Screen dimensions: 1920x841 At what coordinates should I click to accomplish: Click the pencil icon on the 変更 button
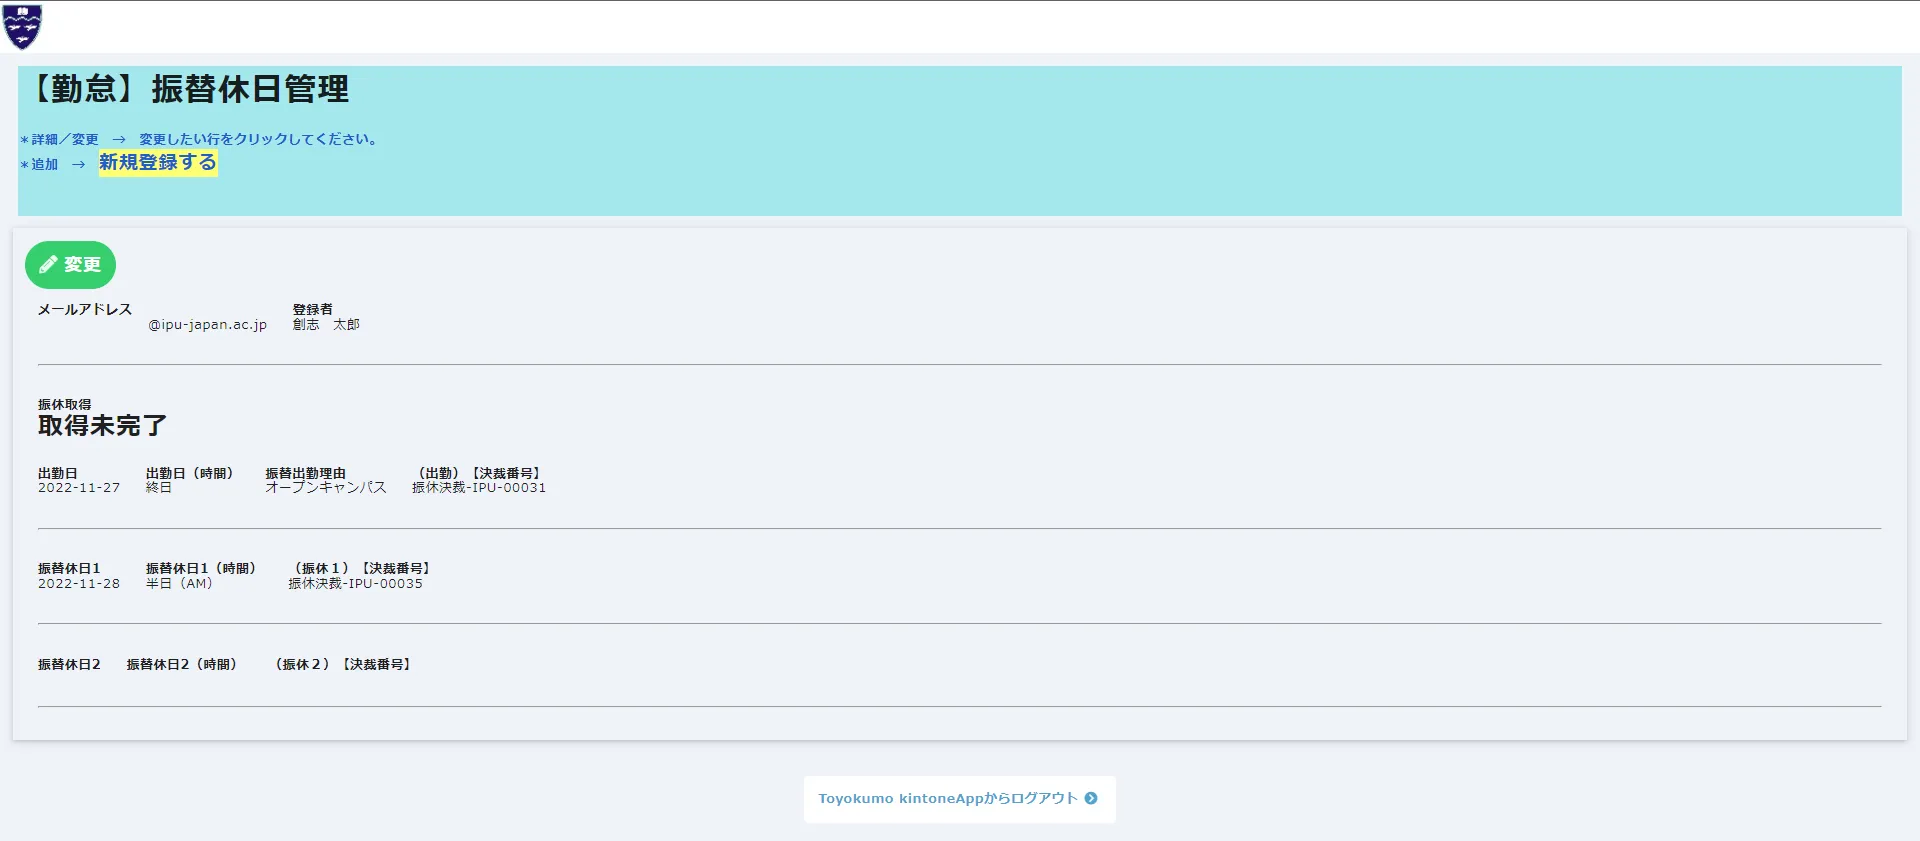pos(47,265)
